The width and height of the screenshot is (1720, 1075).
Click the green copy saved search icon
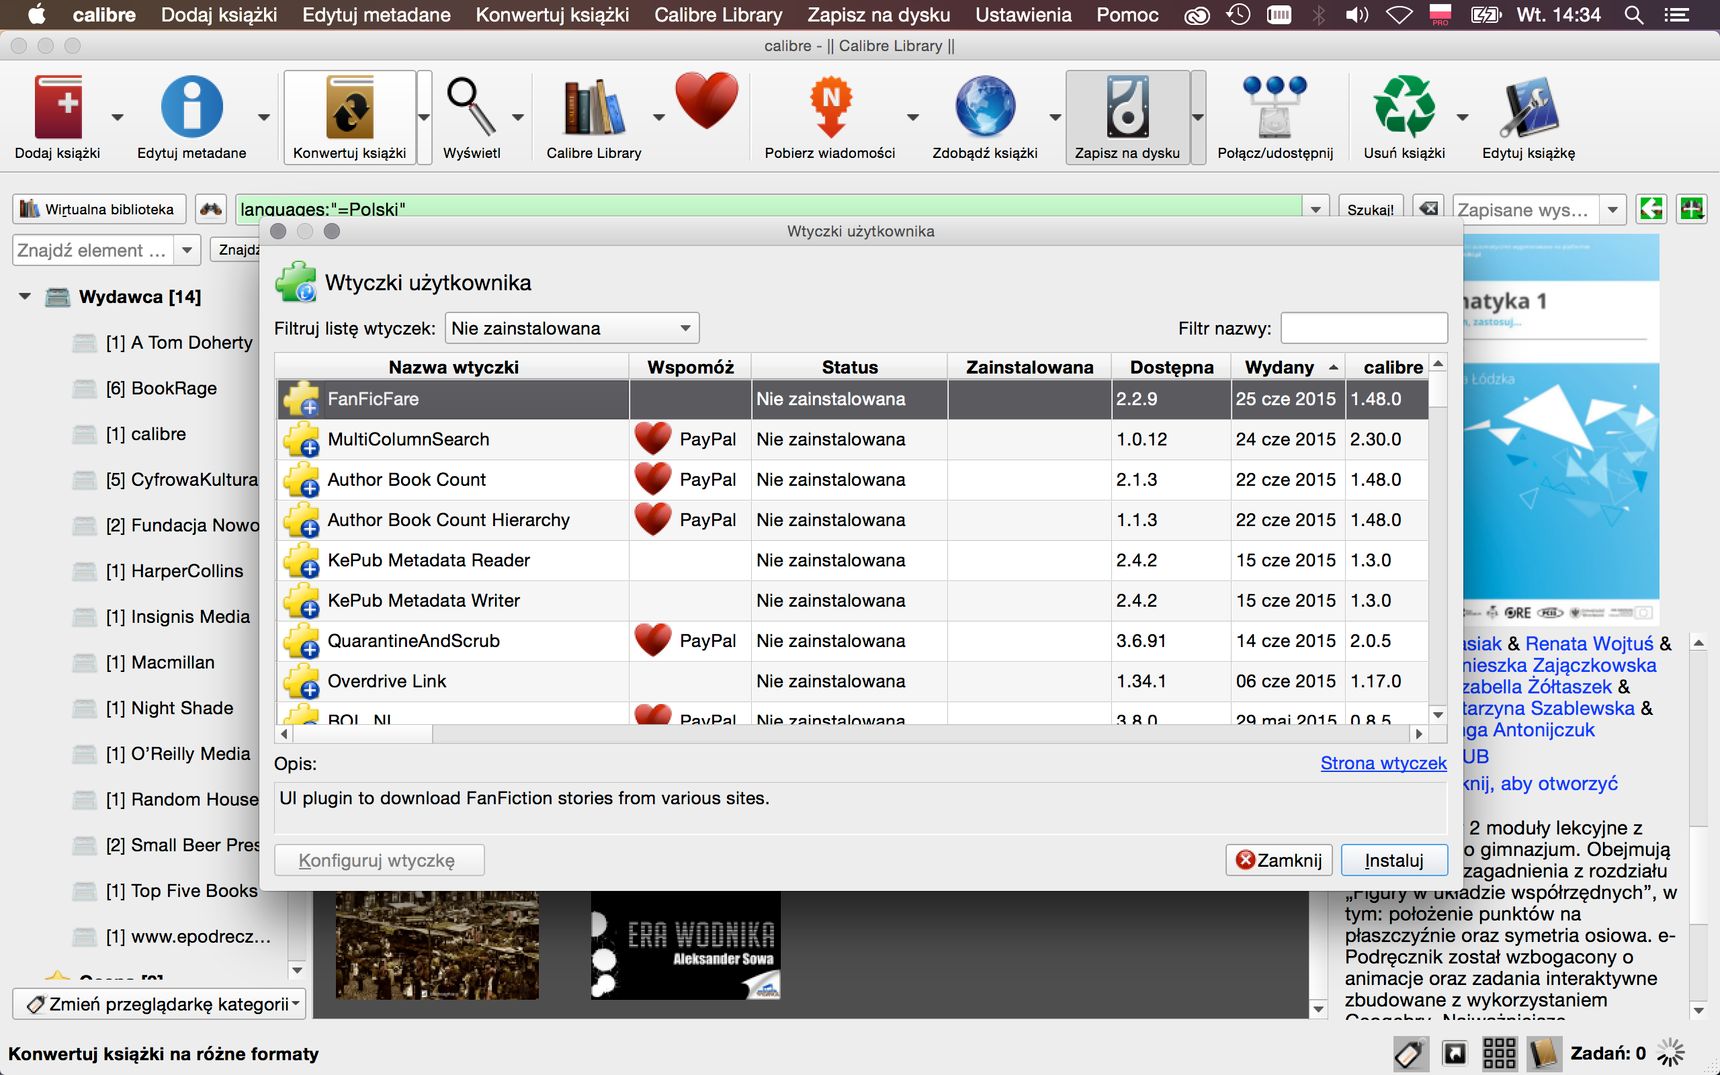point(1651,209)
